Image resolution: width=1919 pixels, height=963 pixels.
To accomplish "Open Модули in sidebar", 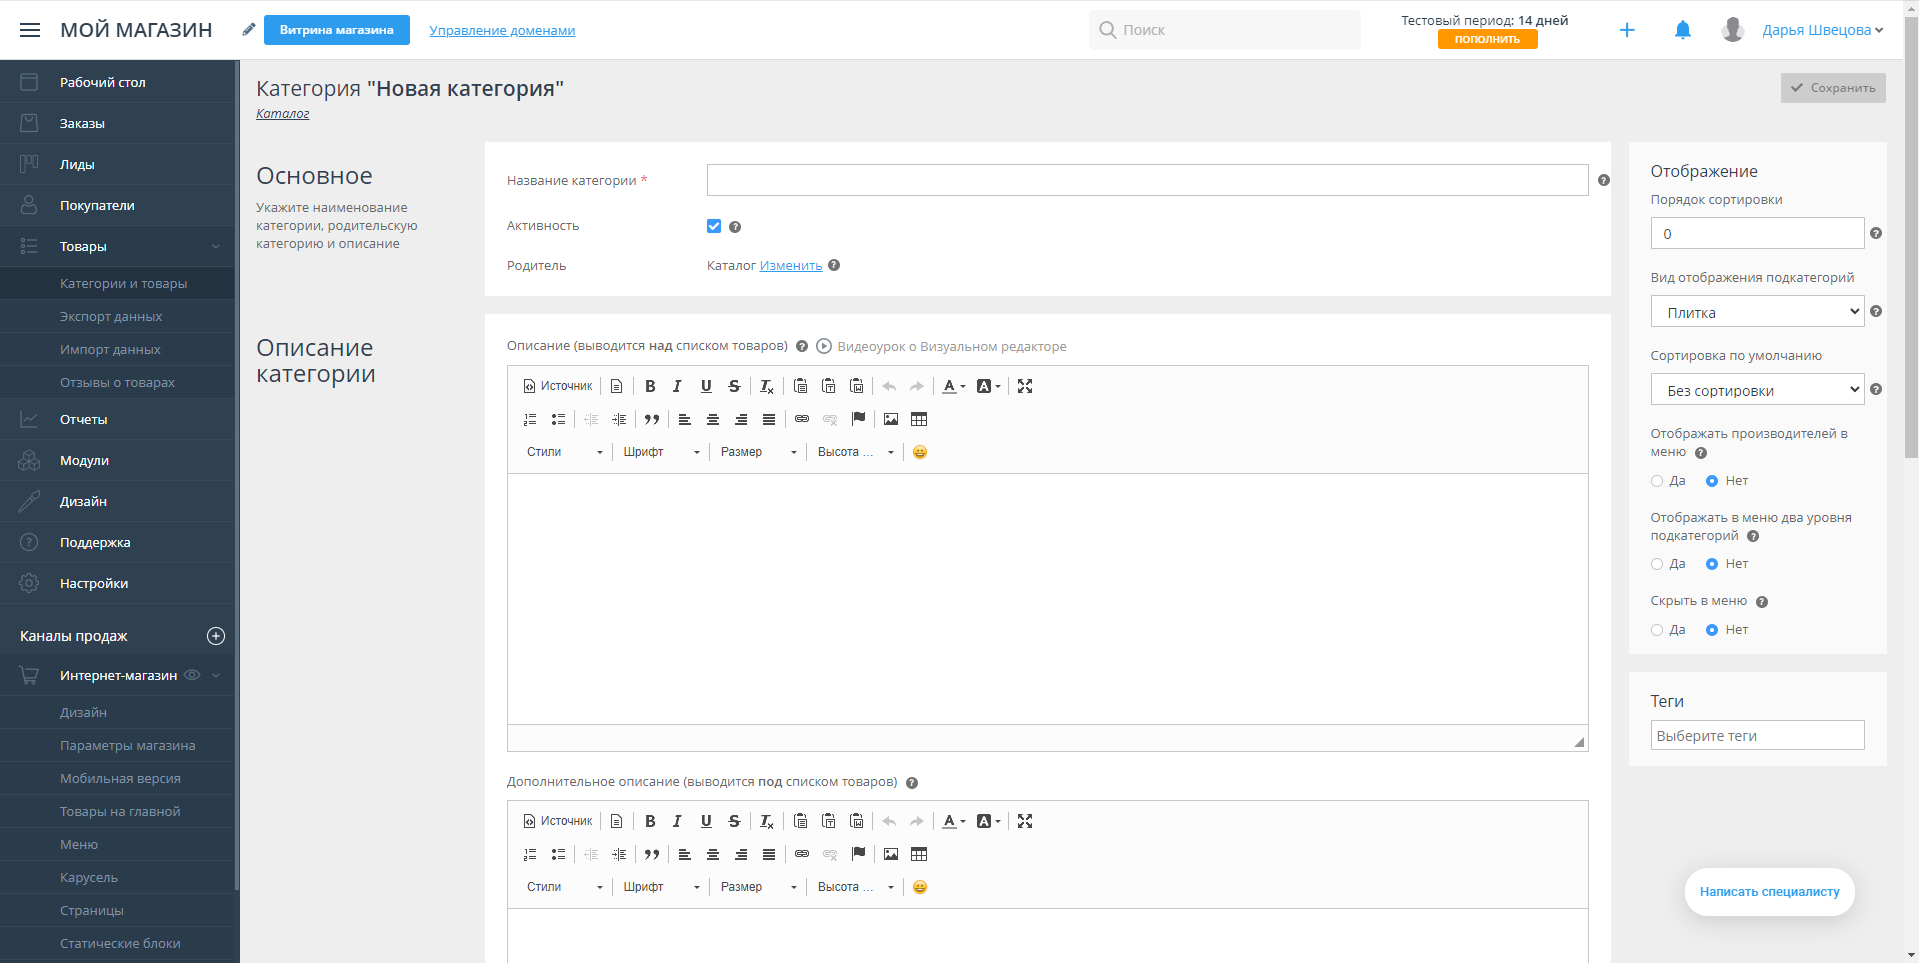I will (x=117, y=460).
